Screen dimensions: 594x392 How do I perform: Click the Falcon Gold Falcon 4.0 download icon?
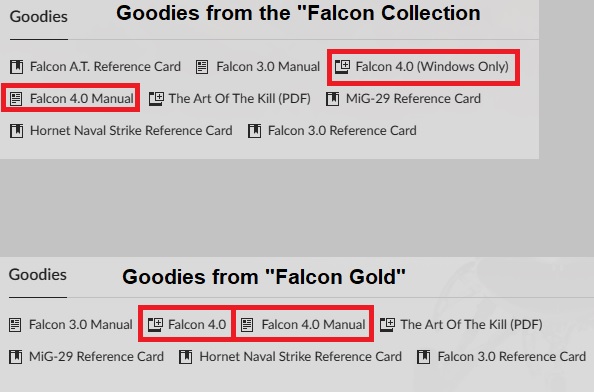coord(155,325)
